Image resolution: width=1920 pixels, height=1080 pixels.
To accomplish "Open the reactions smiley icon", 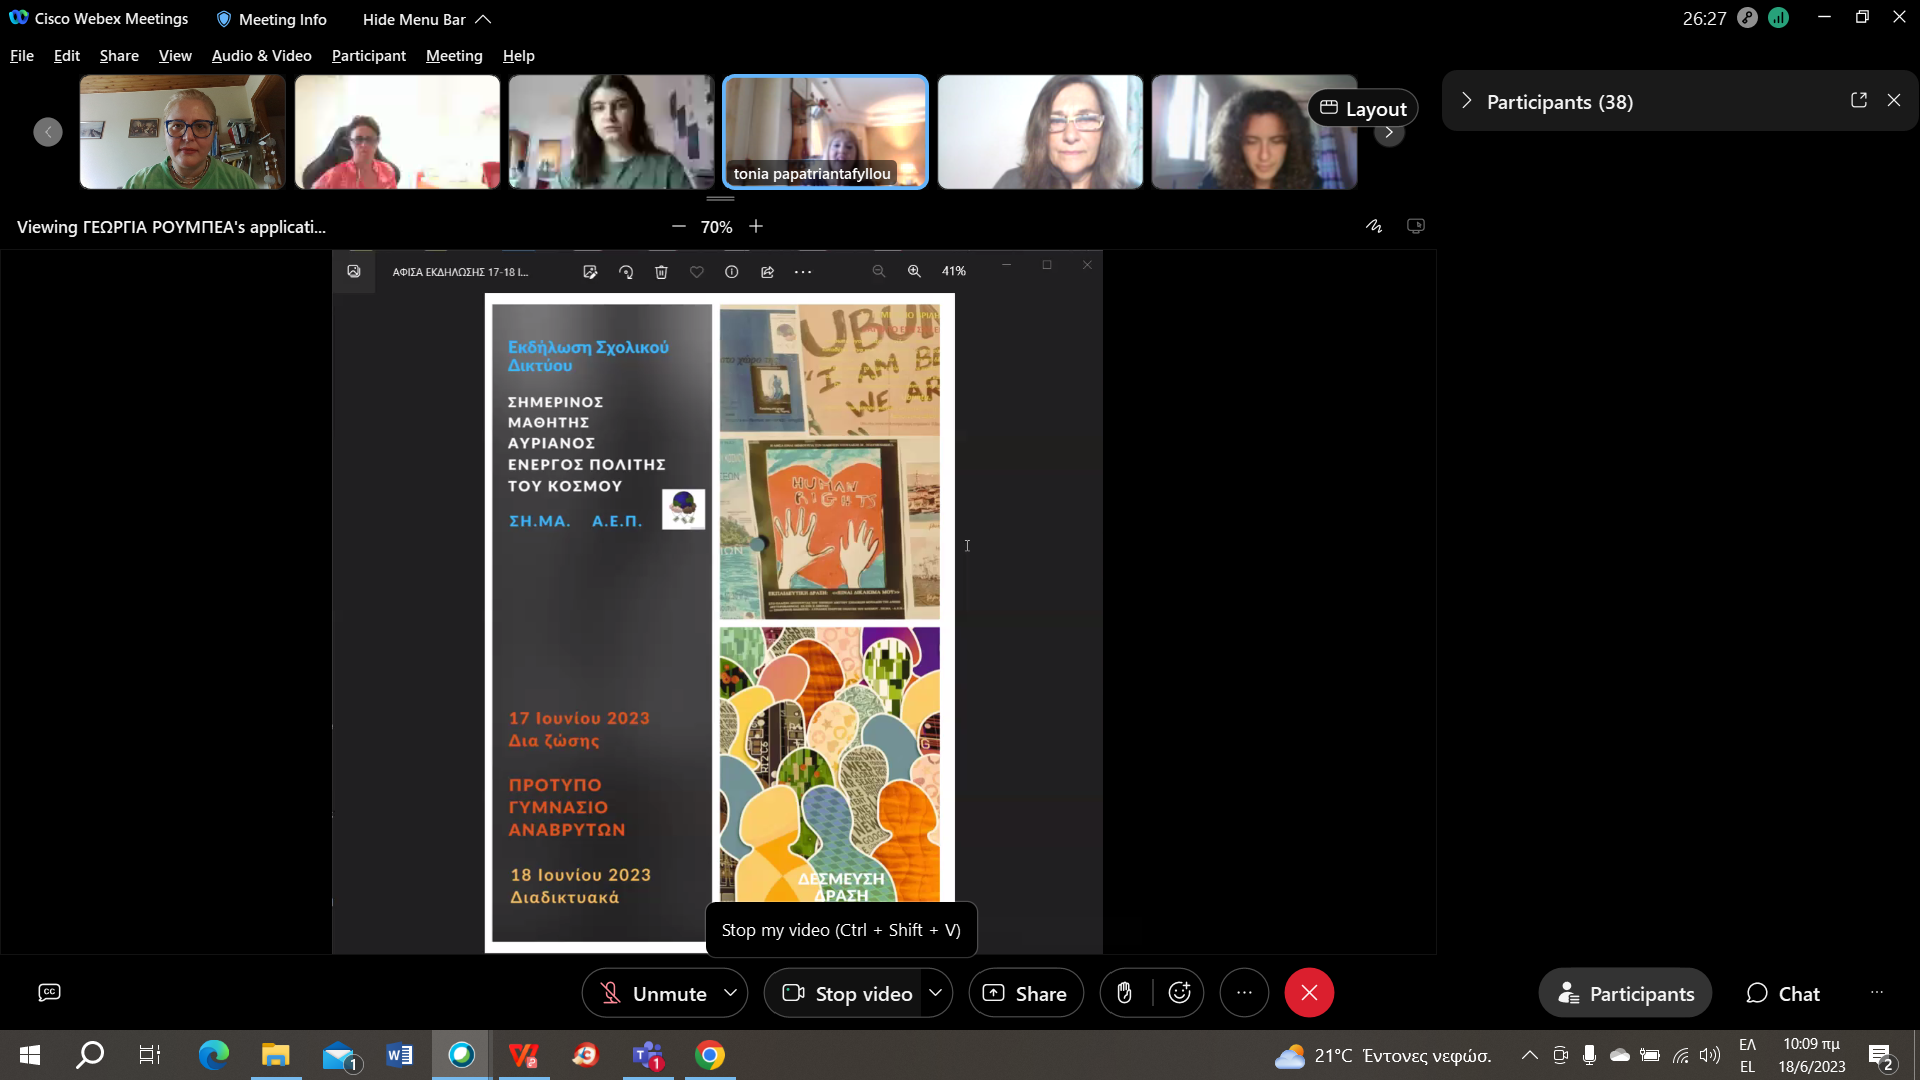I will [x=1180, y=993].
